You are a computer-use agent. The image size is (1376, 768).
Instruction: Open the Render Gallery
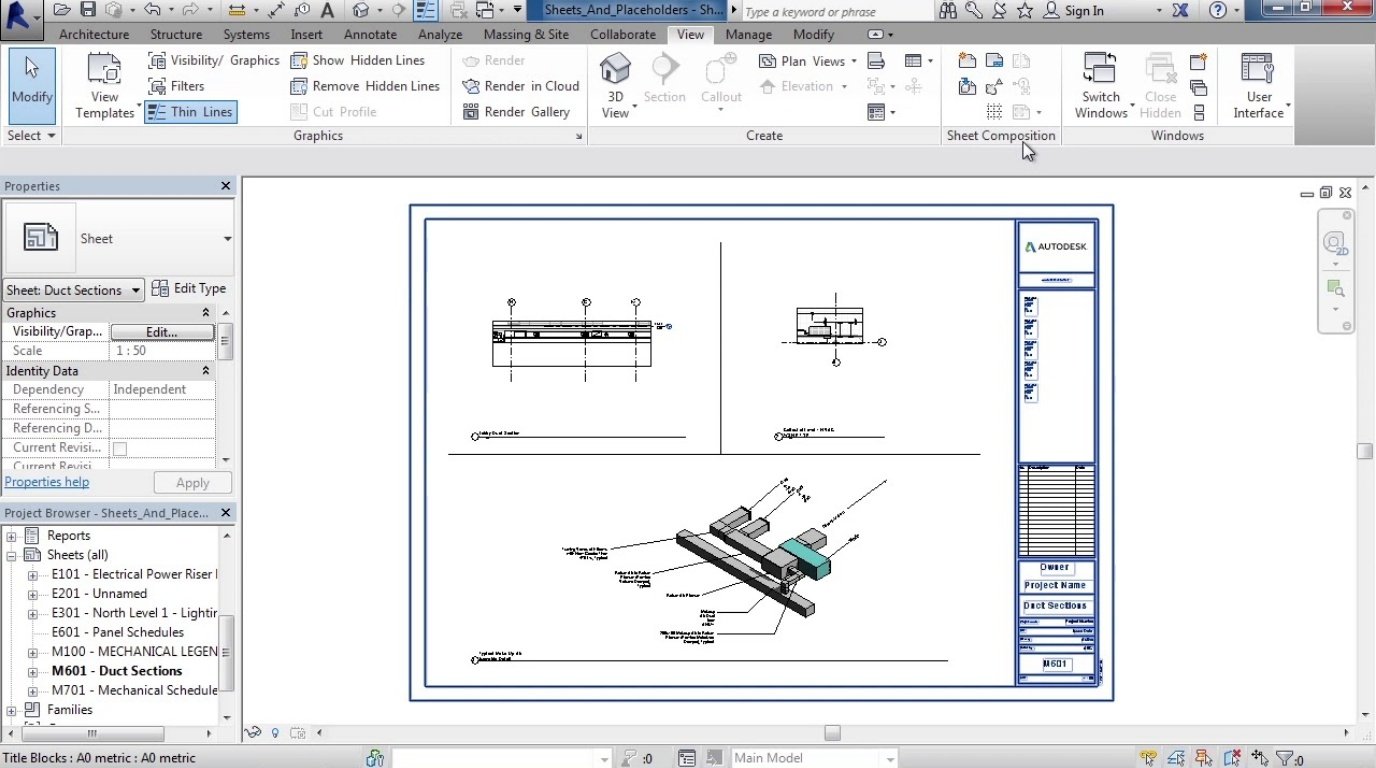[516, 112]
